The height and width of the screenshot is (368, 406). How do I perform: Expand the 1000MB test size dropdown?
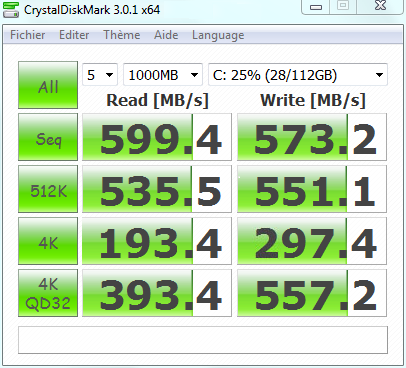pyautogui.click(x=163, y=75)
